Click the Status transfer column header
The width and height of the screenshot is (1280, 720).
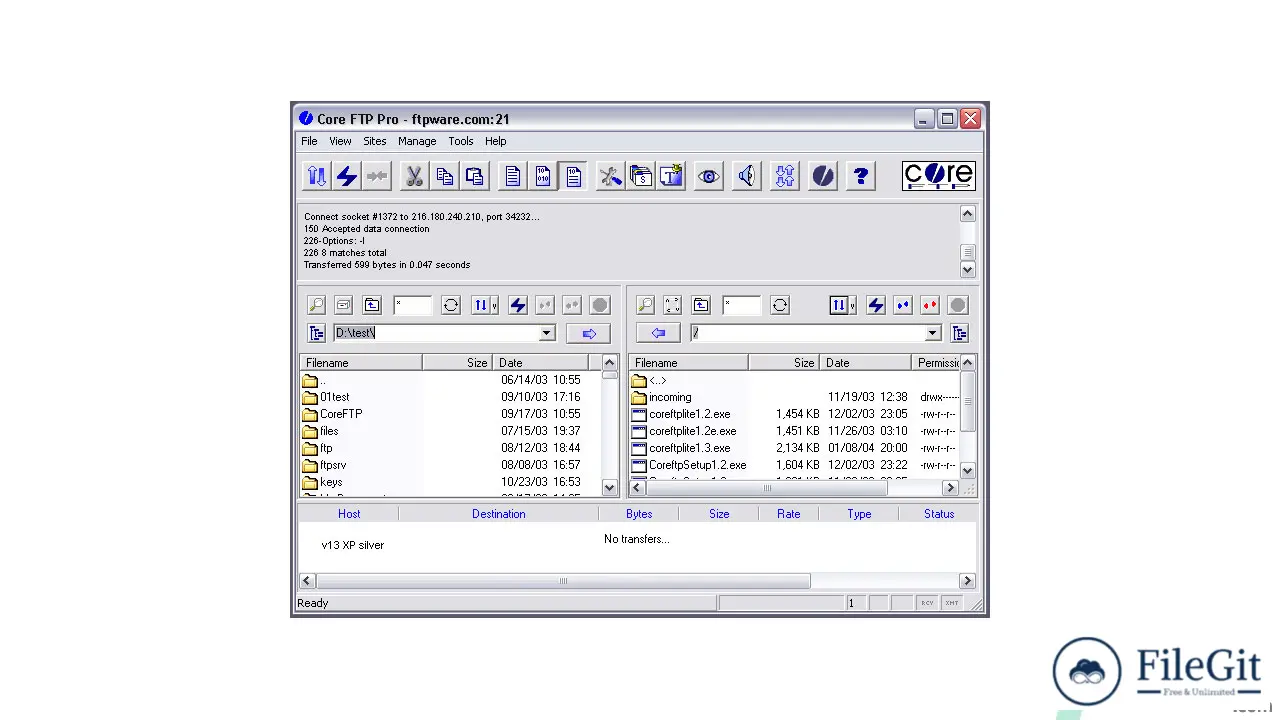click(938, 514)
